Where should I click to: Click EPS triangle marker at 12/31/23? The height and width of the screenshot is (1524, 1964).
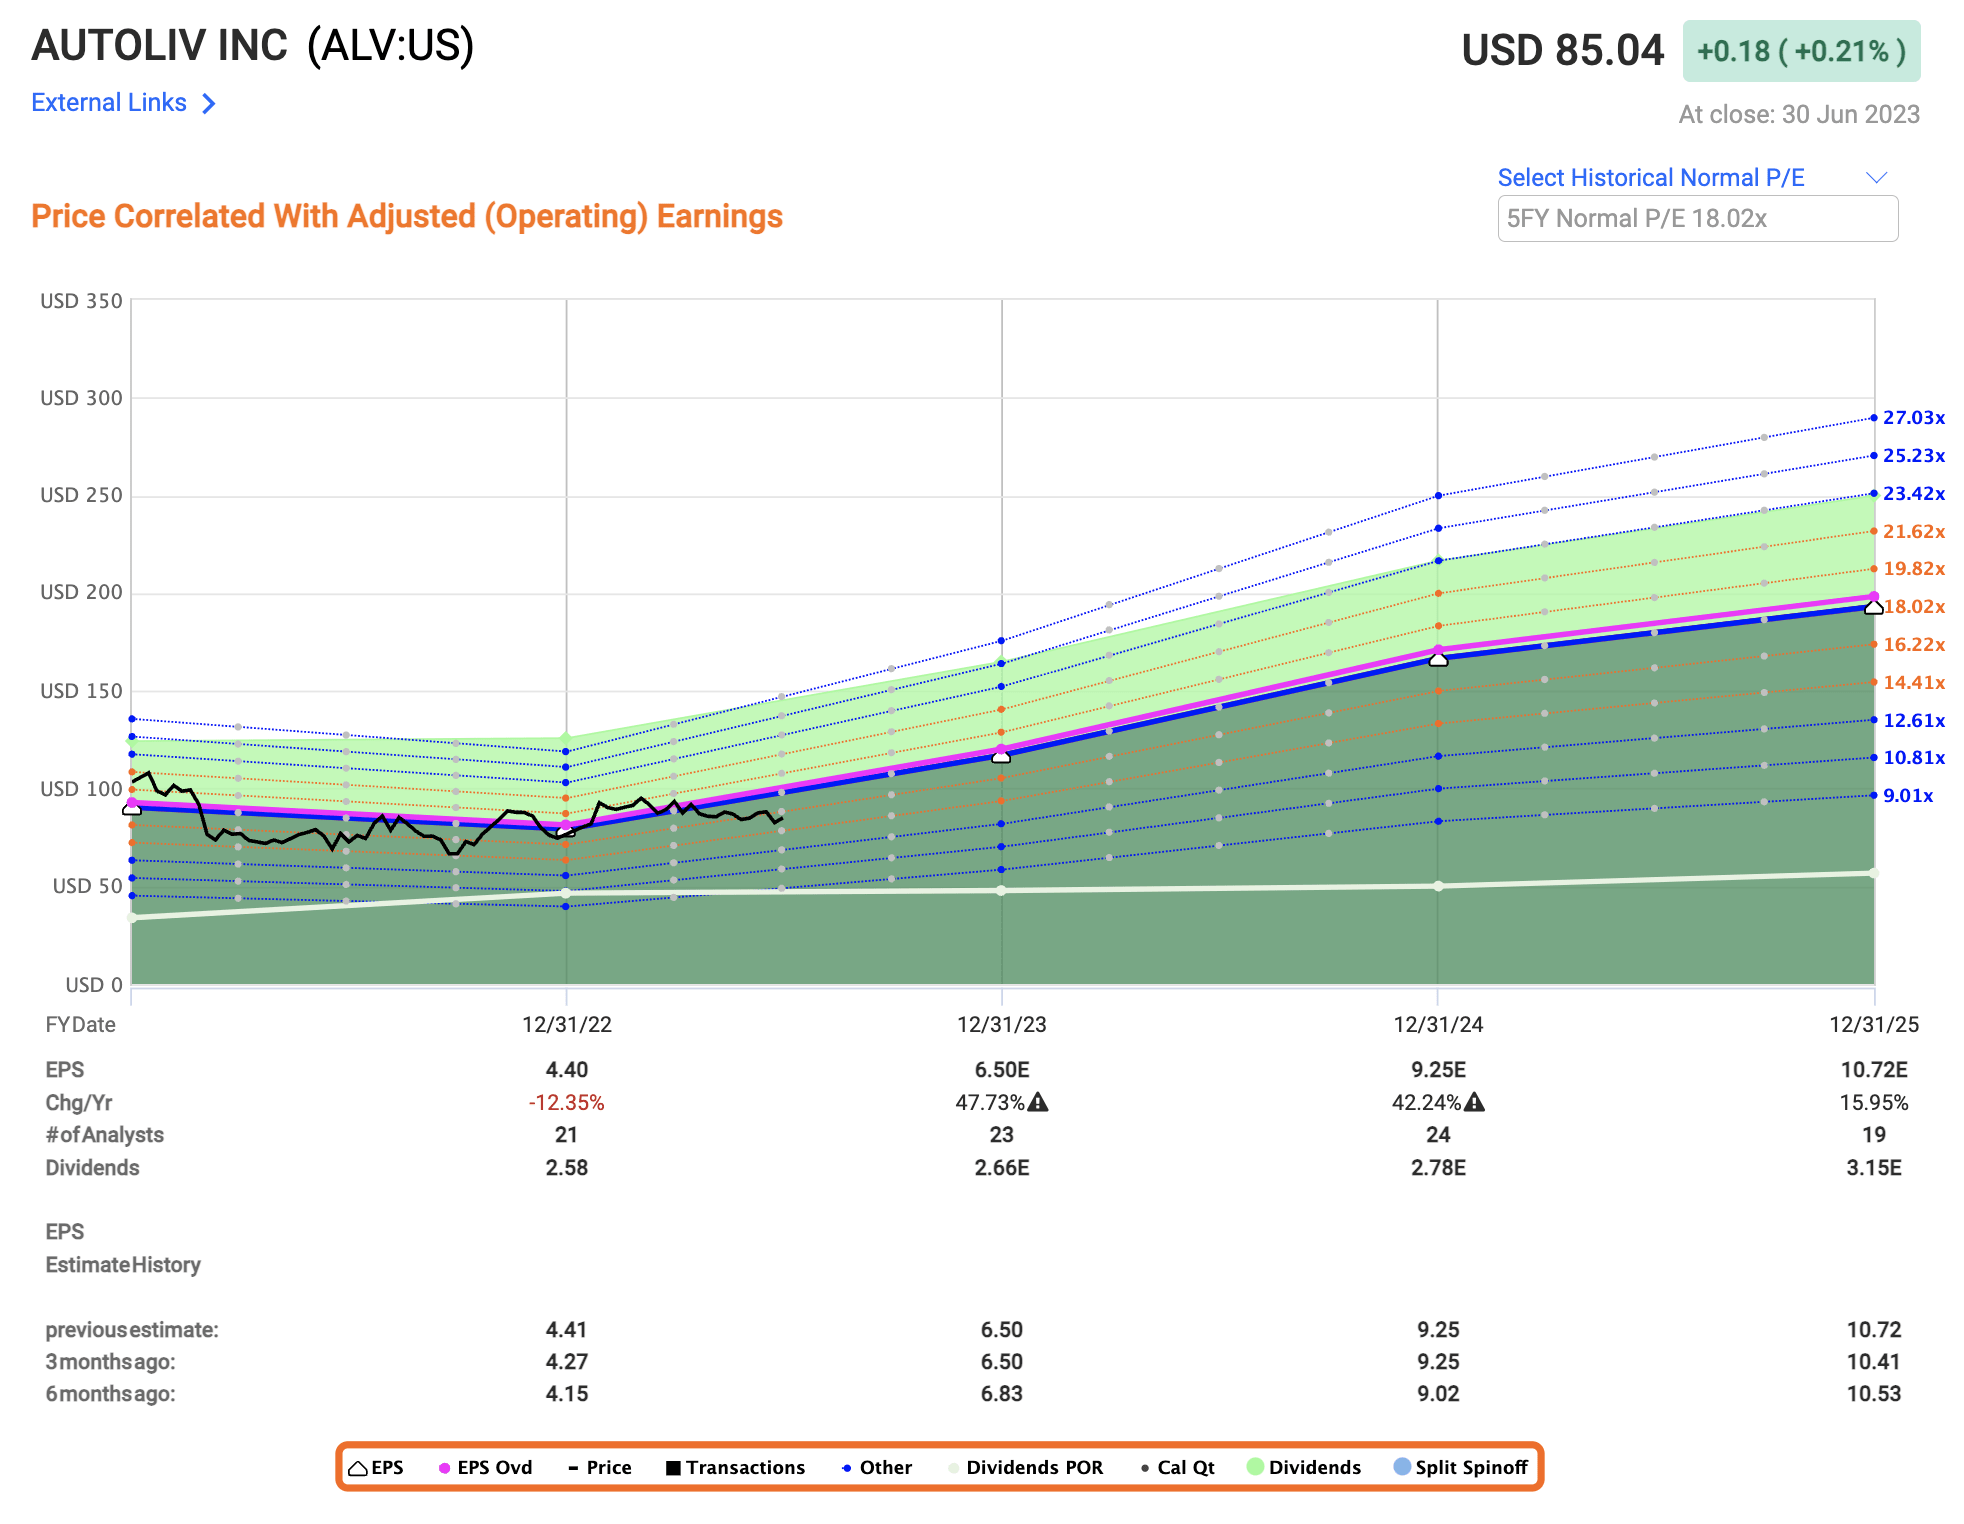(1001, 757)
